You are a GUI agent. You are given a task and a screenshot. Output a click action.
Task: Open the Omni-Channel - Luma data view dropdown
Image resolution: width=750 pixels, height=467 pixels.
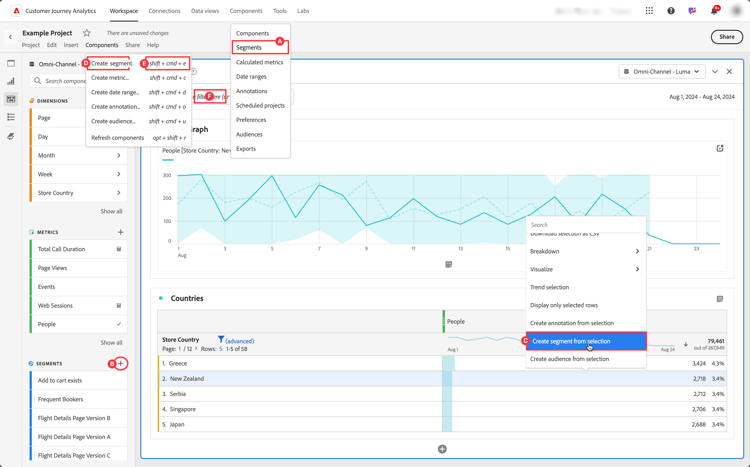(662, 71)
